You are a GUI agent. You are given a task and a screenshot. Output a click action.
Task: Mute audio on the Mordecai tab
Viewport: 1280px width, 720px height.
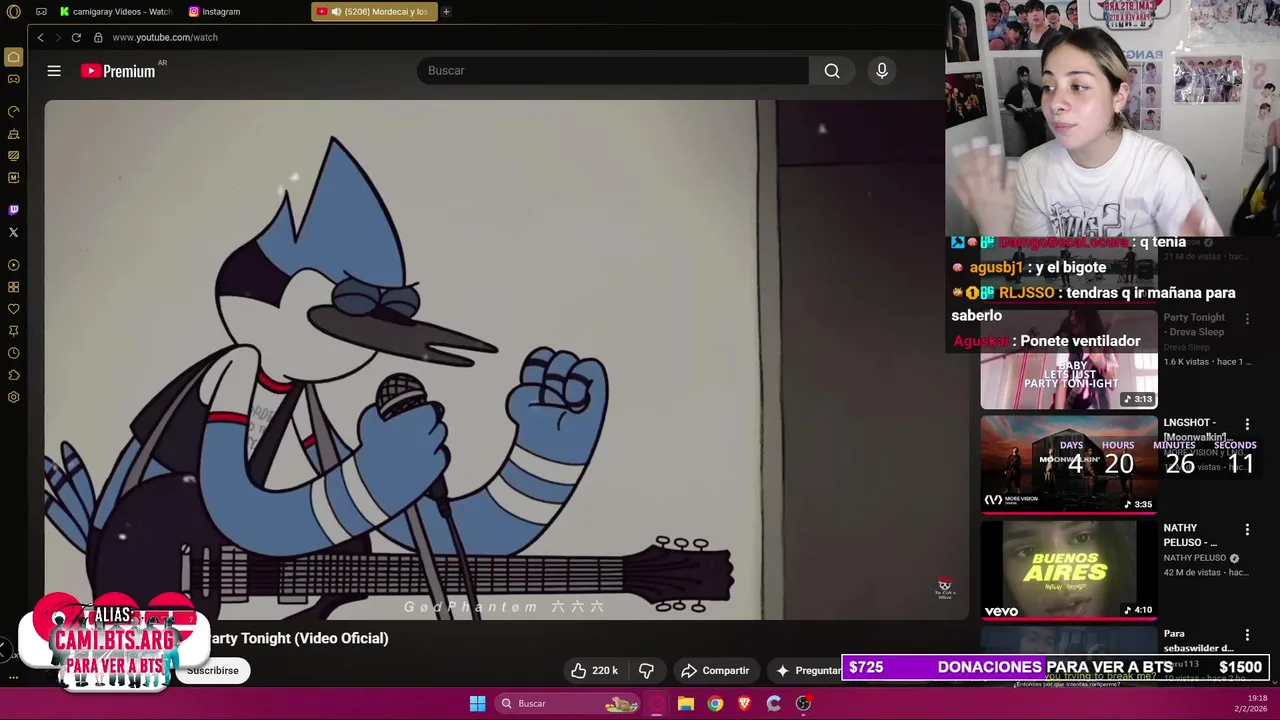tap(336, 12)
